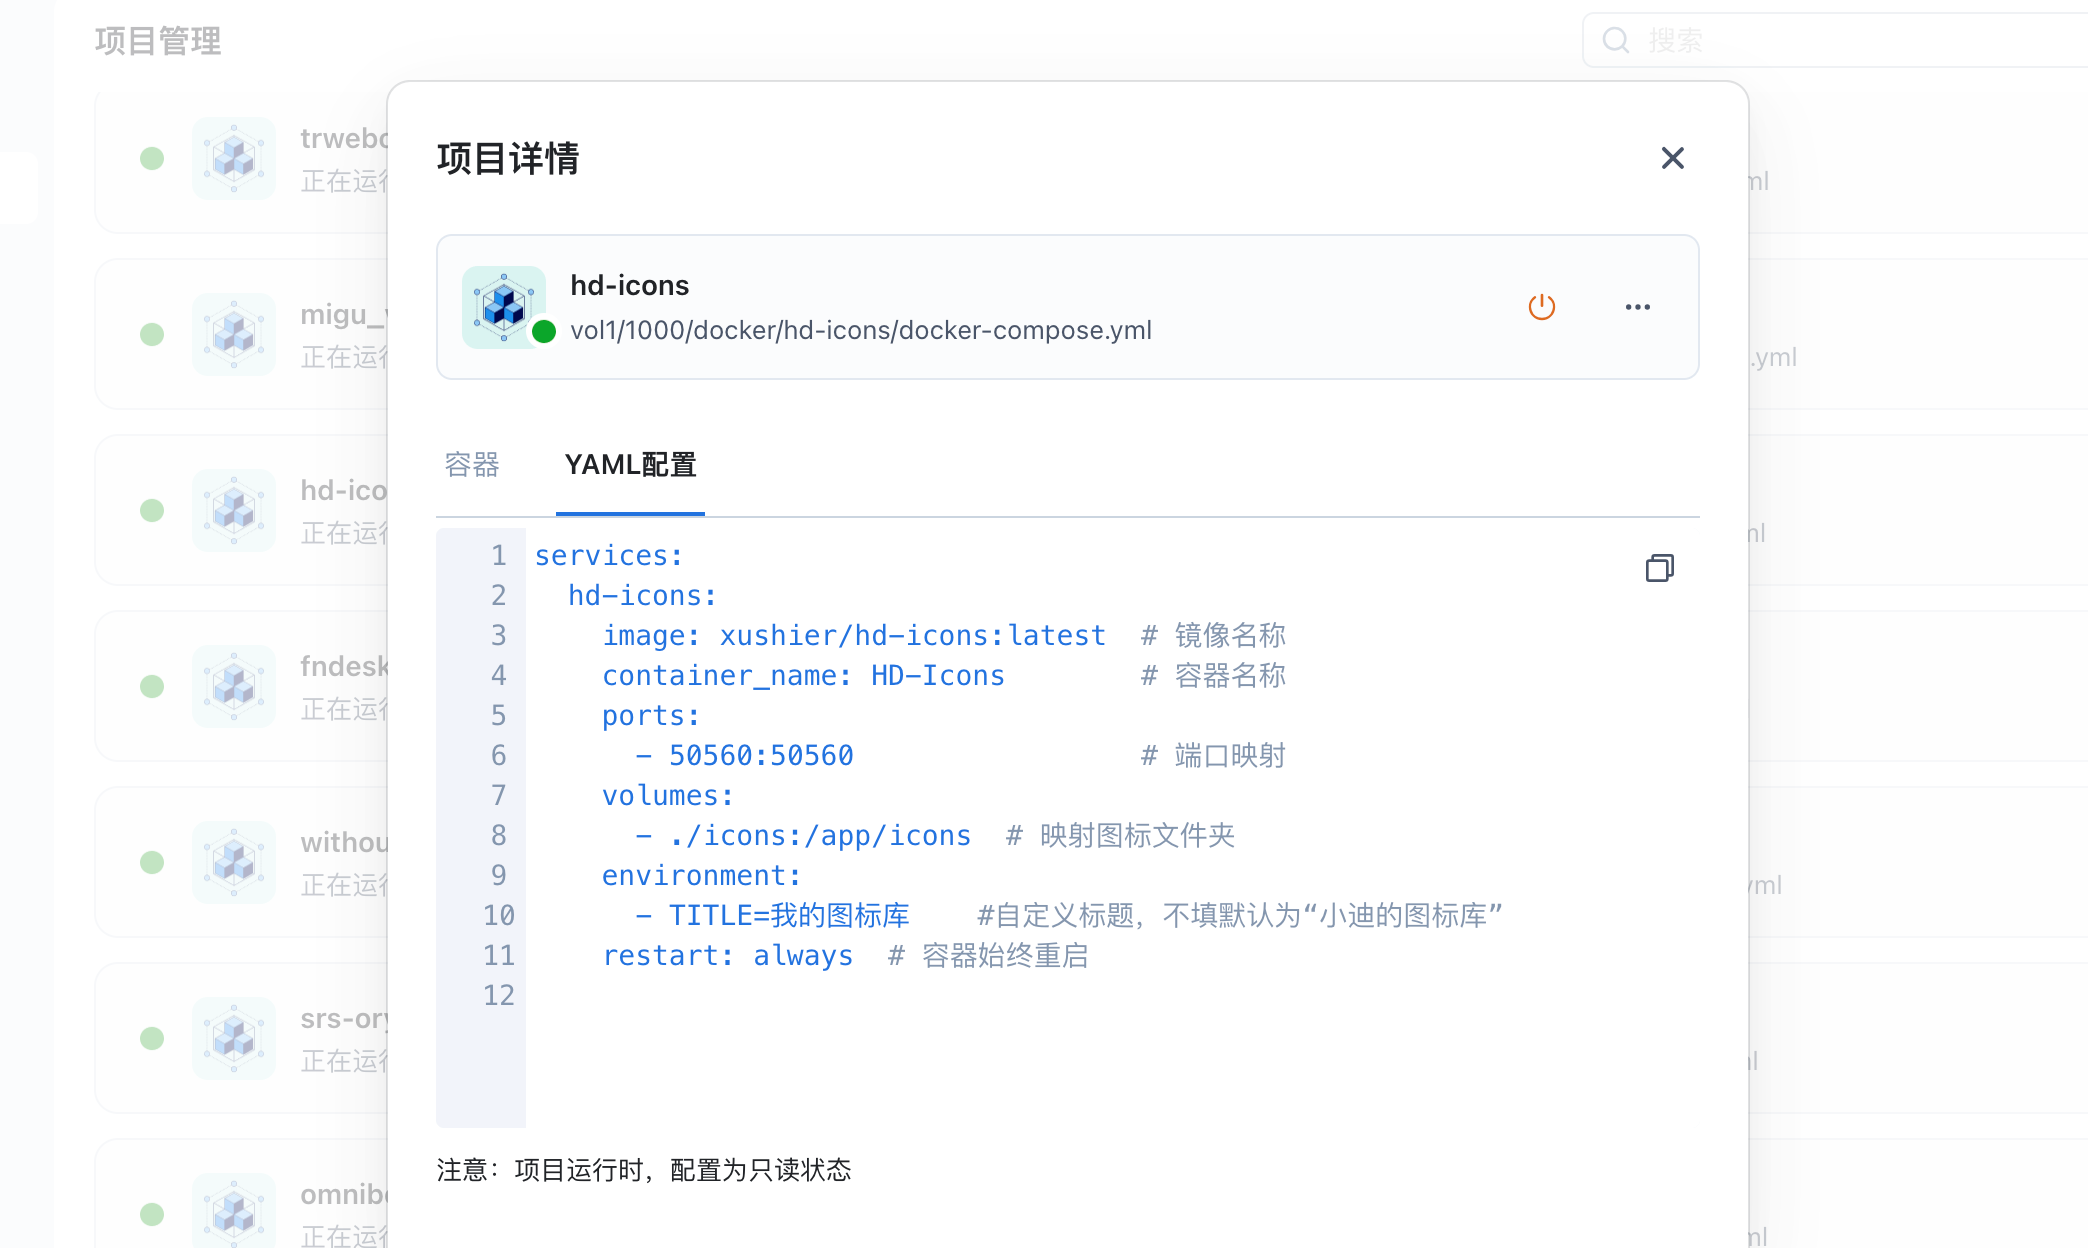
Task: Click the fndesk project cube icon
Action: coord(234,686)
